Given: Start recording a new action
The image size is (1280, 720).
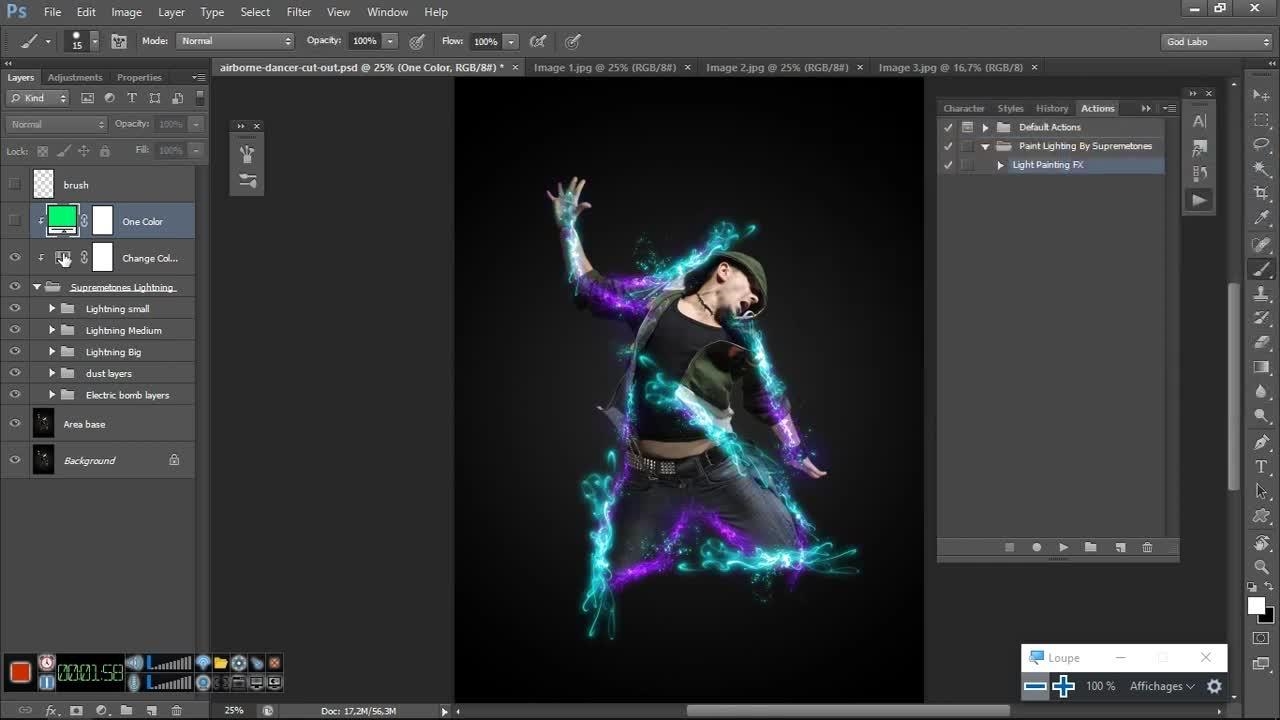Looking at the screenshot, I should 1036,547.
